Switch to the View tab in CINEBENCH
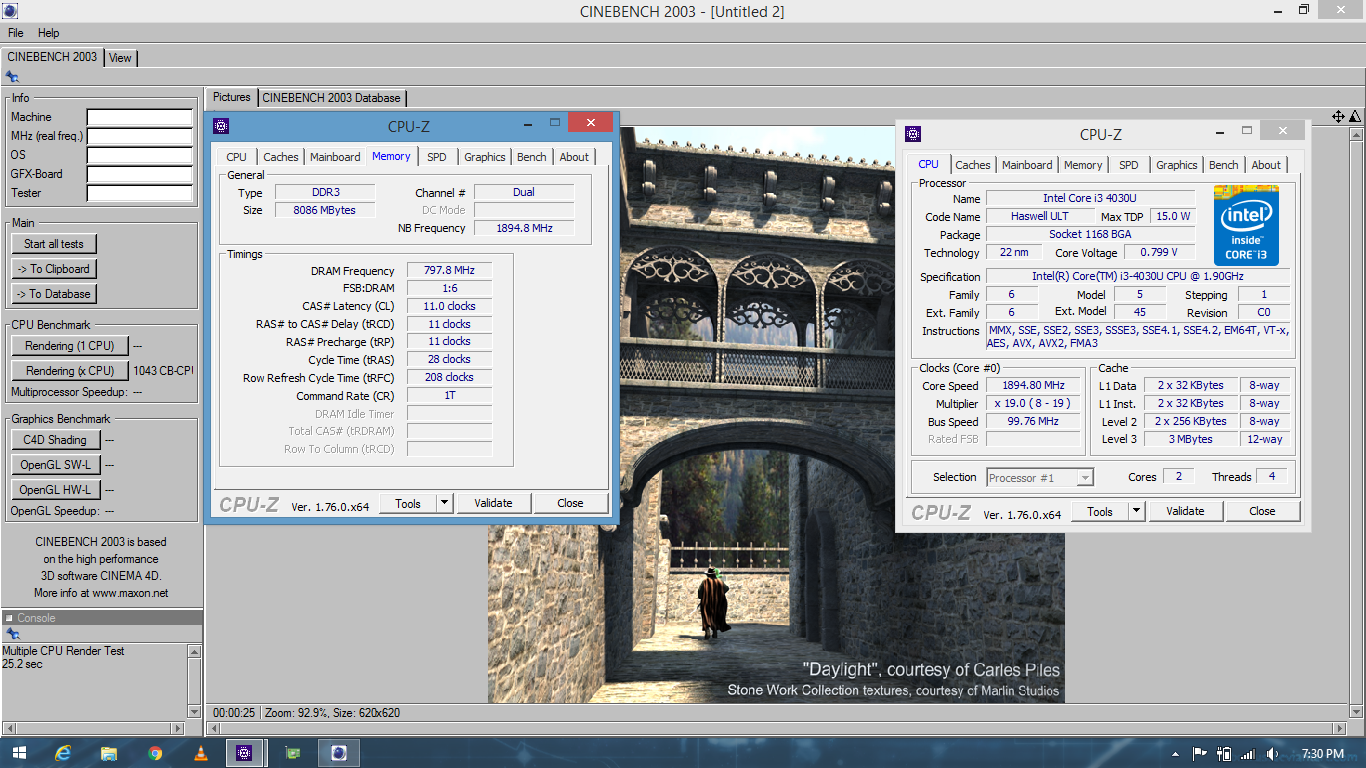 coord(120,57)
